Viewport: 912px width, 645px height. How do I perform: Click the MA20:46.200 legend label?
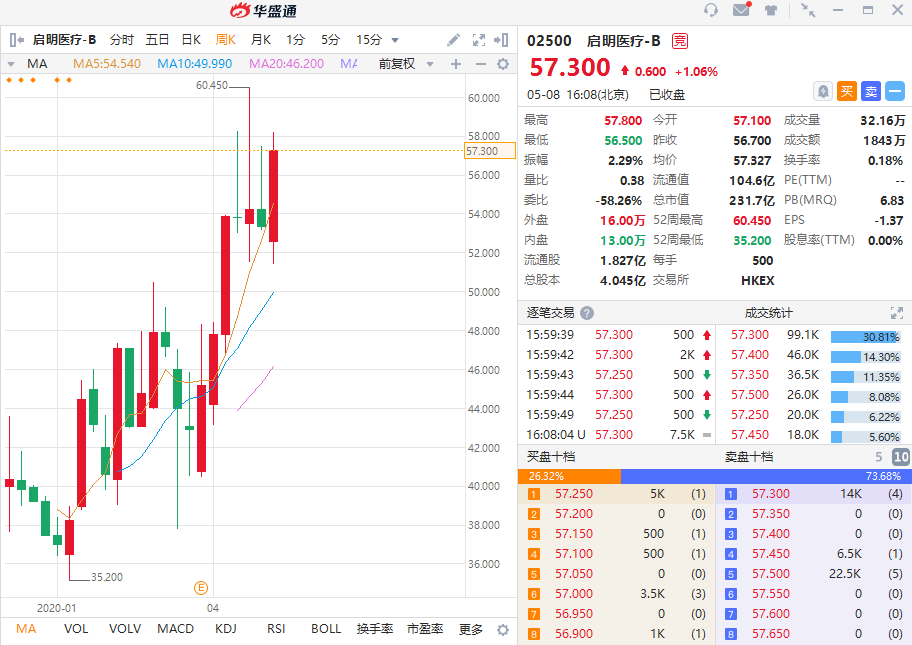pyautogui.click(x=286, y=64)
